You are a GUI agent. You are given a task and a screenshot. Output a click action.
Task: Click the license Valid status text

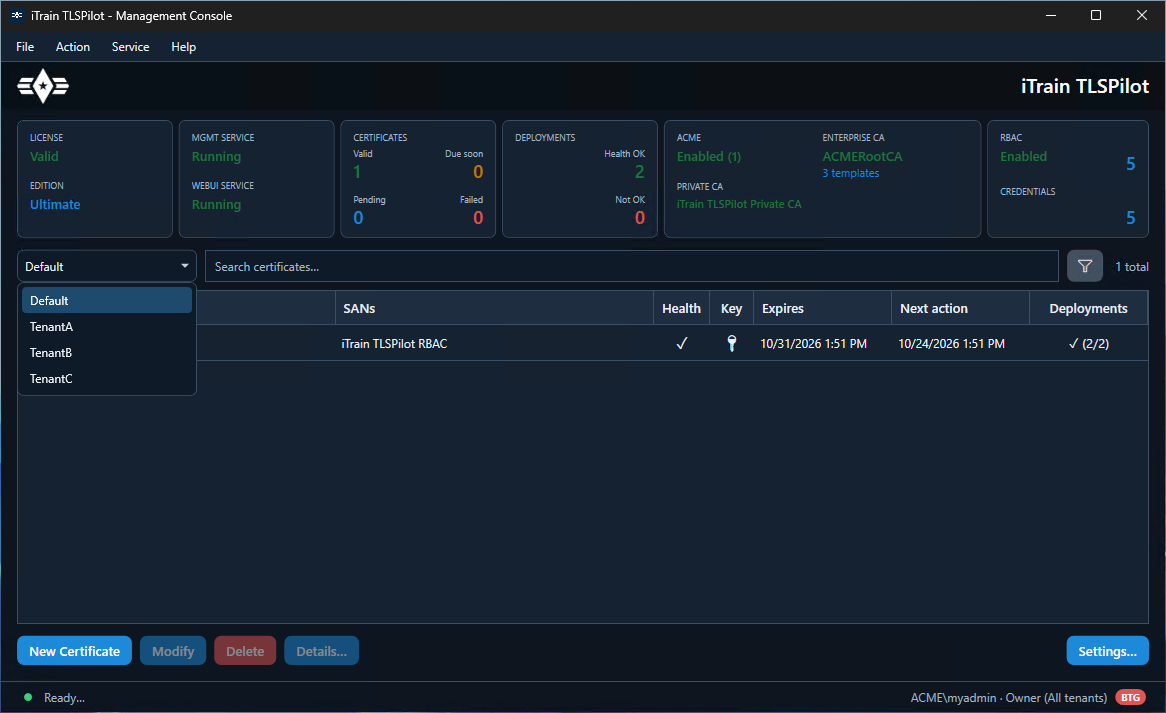coord(44,156)
